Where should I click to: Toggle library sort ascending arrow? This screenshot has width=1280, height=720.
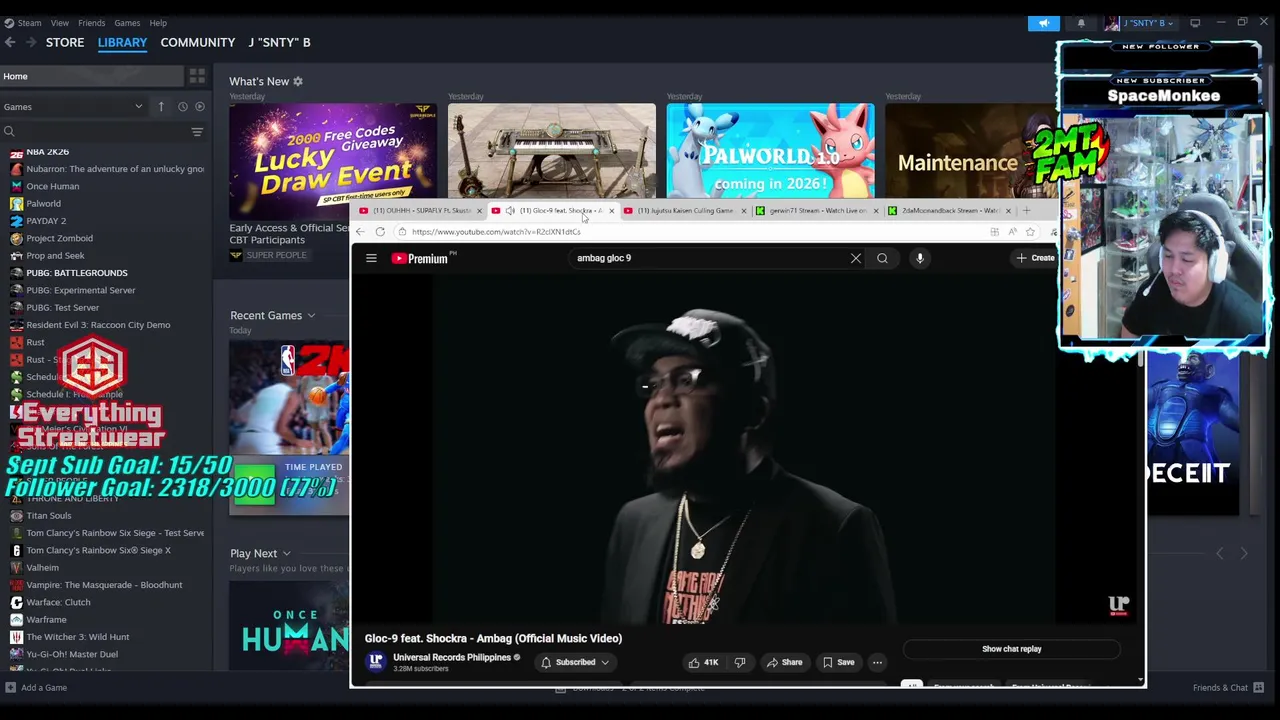coord(161,107)
